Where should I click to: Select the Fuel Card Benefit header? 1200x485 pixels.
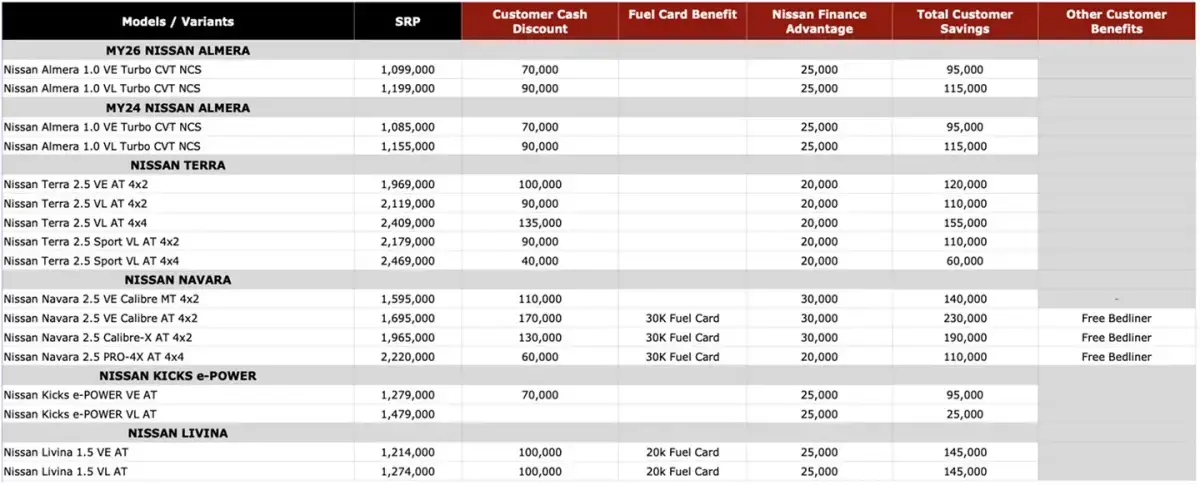point(683,21)
